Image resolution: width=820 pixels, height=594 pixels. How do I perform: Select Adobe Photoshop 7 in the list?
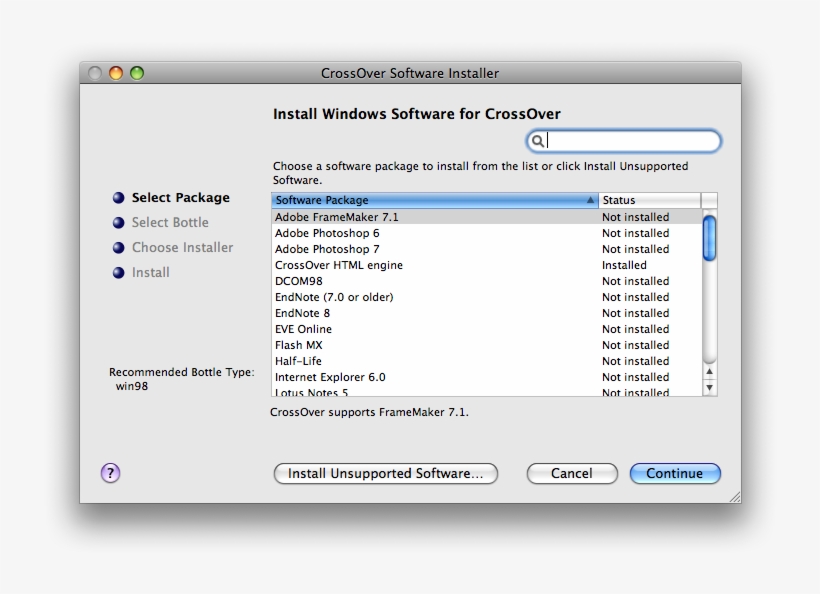tap(486, 249)
